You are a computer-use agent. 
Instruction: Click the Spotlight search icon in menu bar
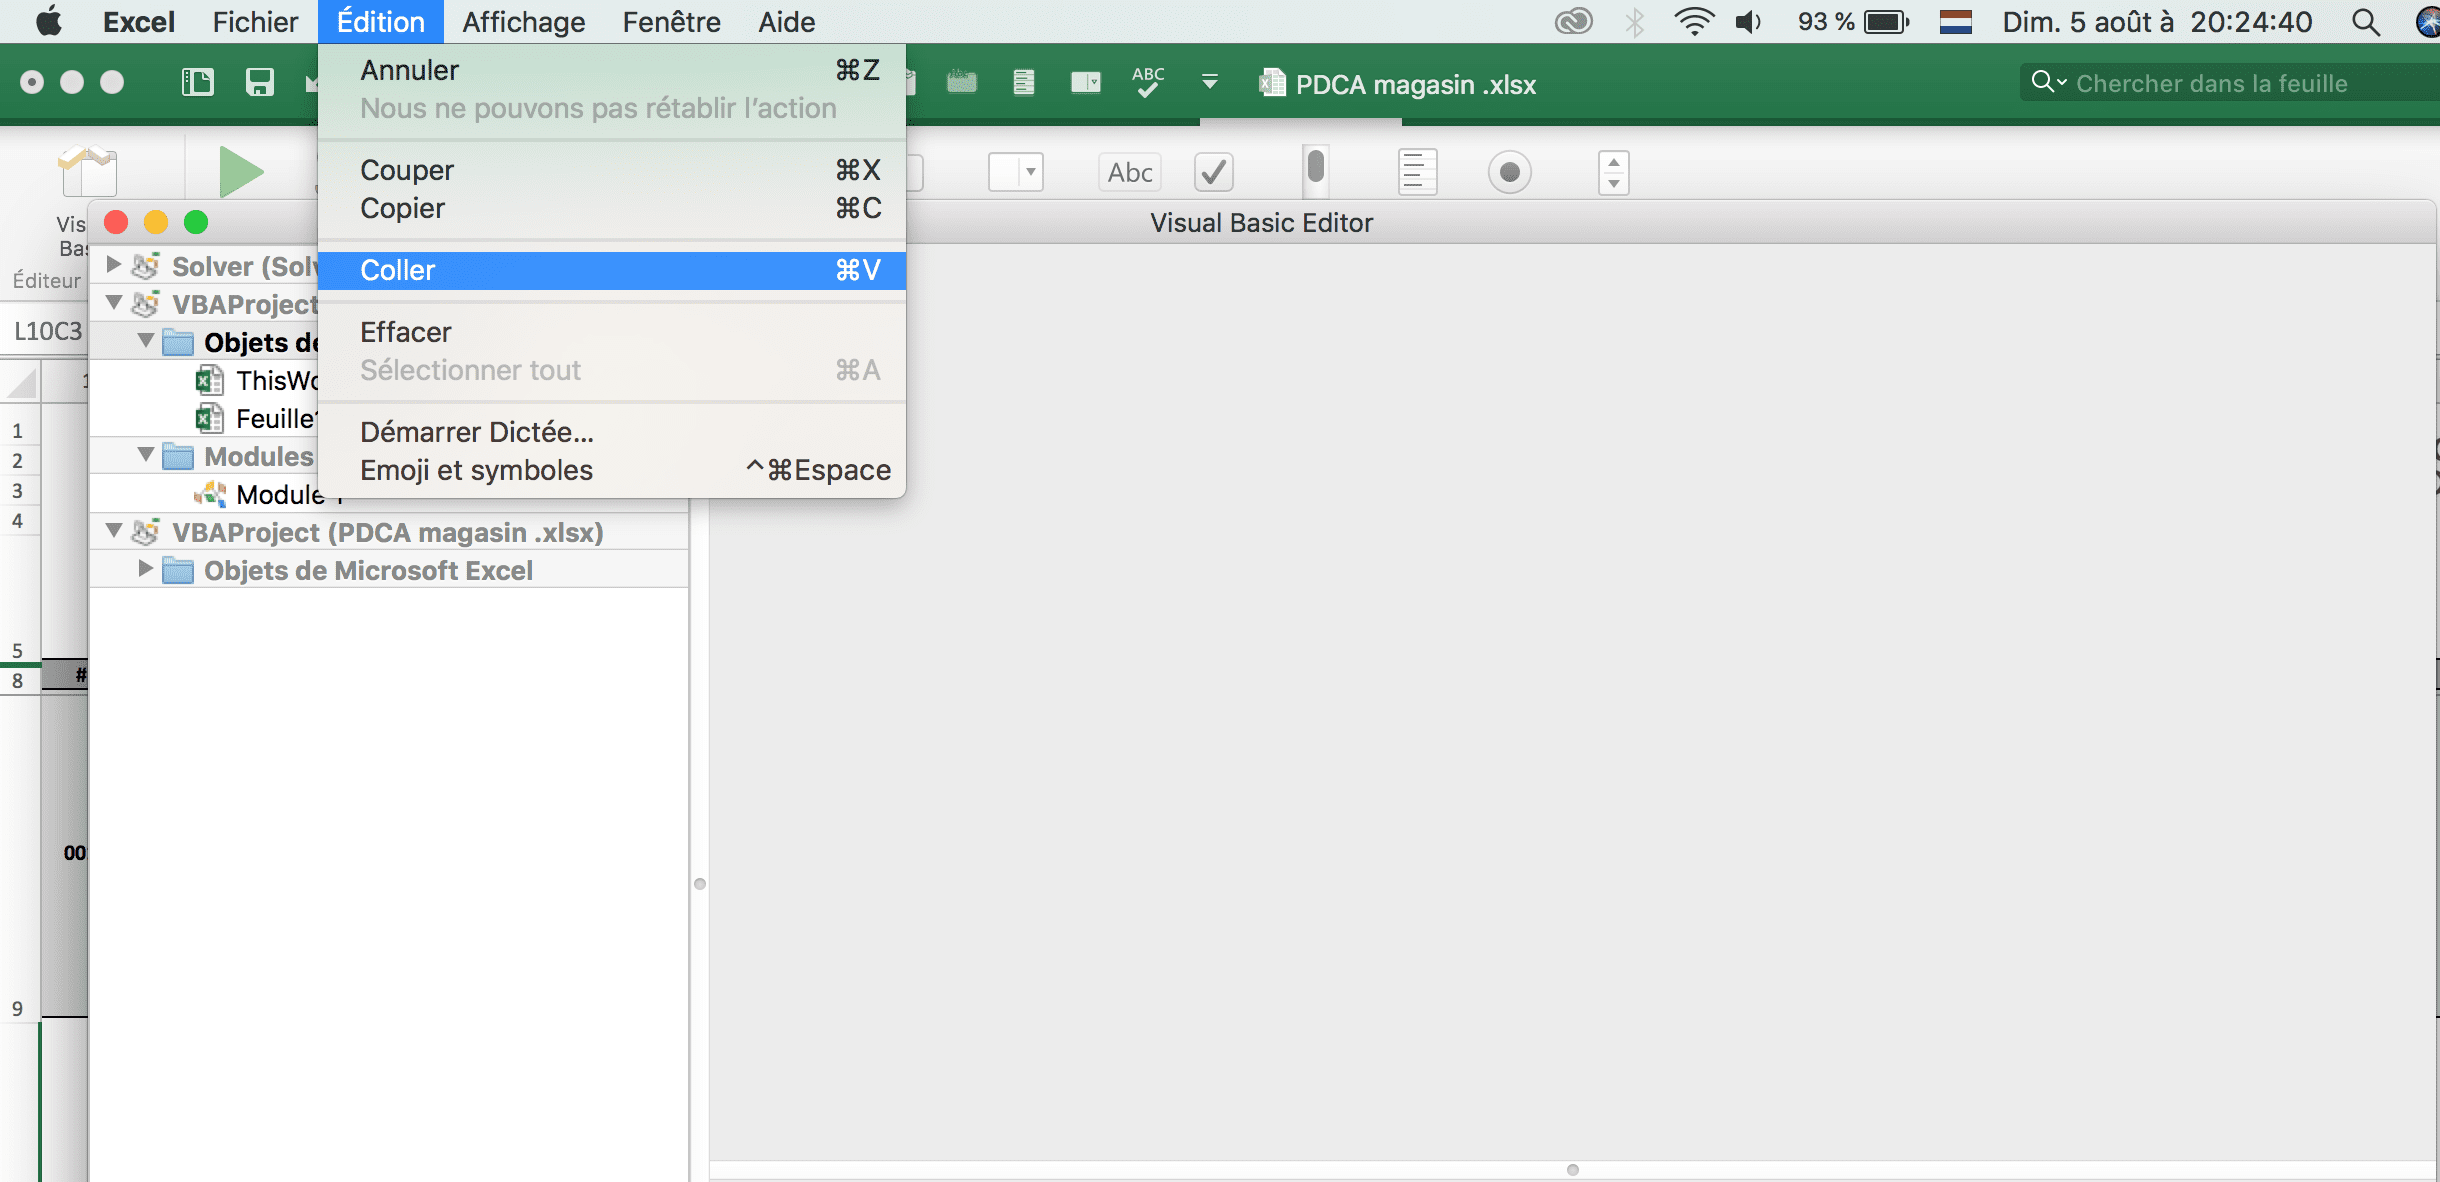click(x=2365, y=22)
